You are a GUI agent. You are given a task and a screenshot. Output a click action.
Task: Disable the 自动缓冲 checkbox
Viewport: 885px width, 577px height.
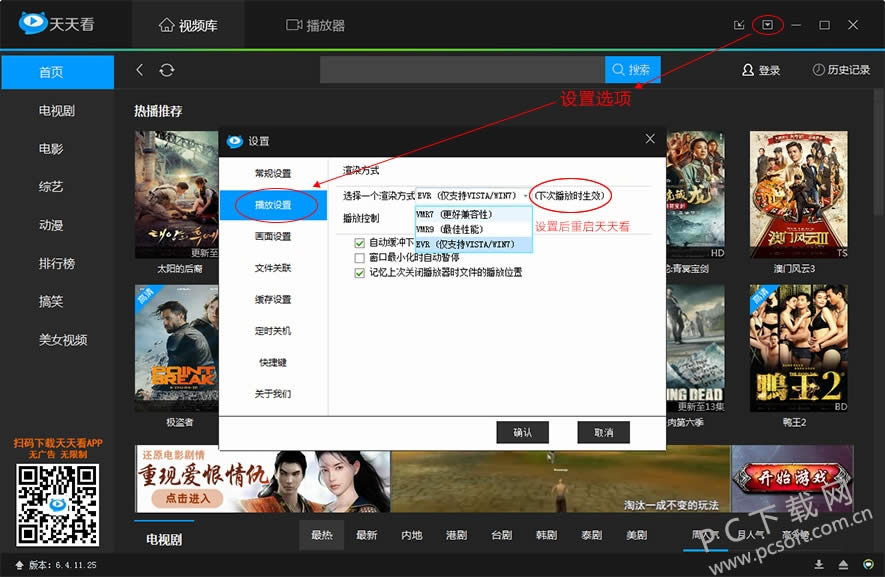click(x=360, y=243)
